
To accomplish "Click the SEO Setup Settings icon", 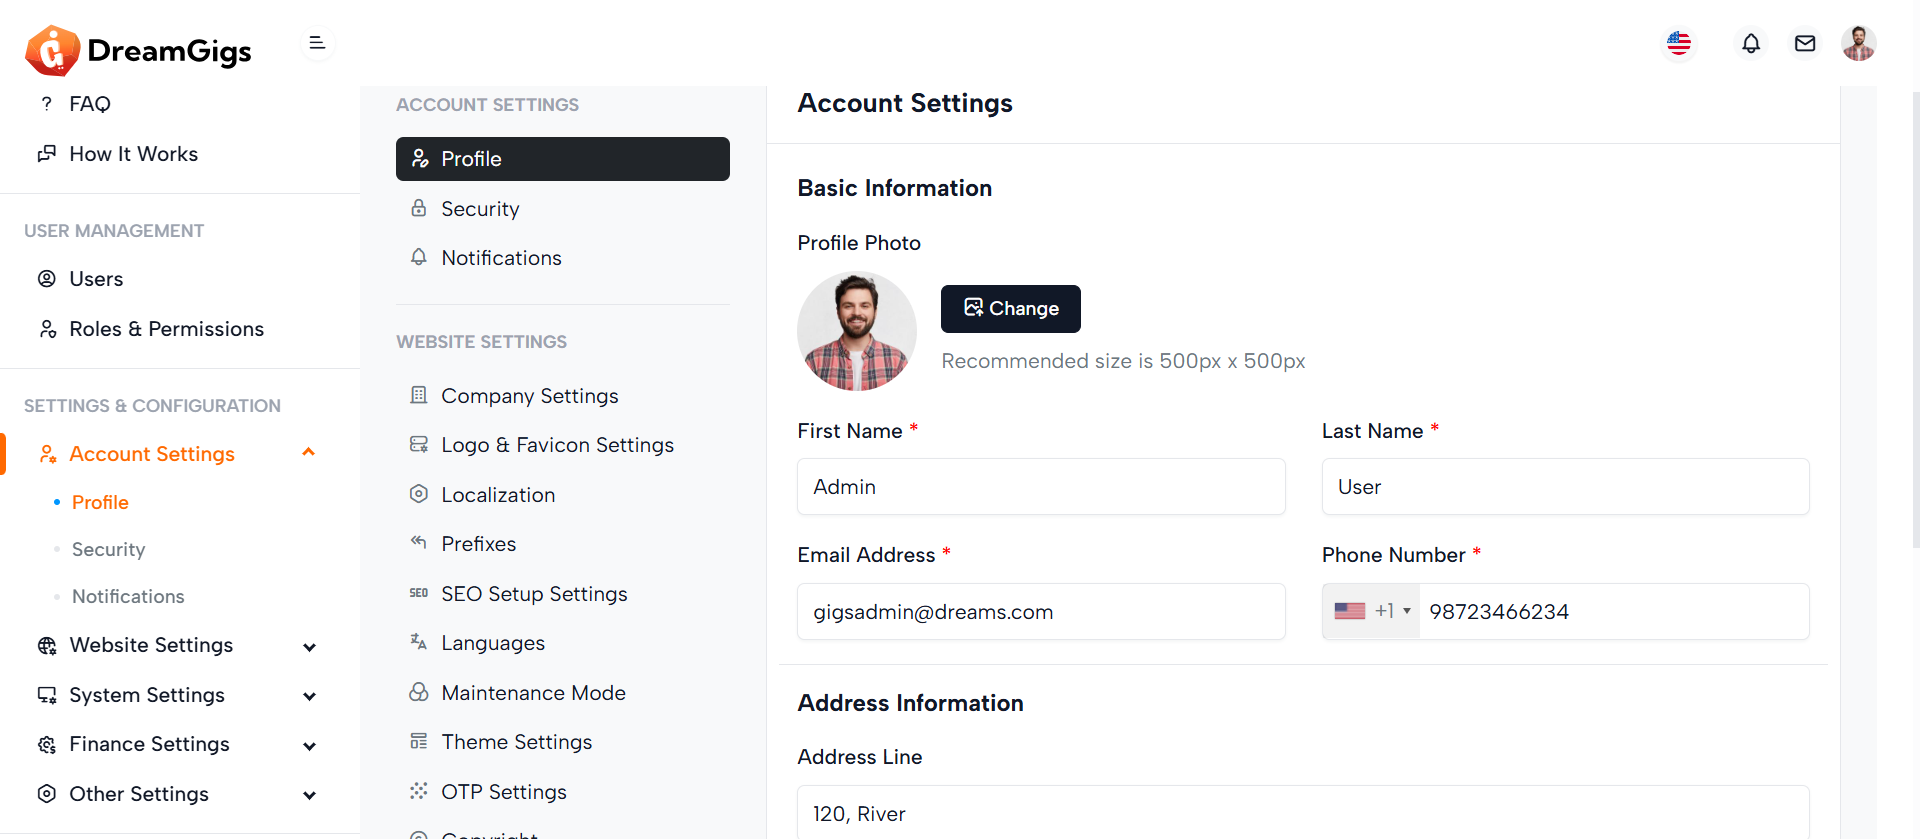I will 419,593.
